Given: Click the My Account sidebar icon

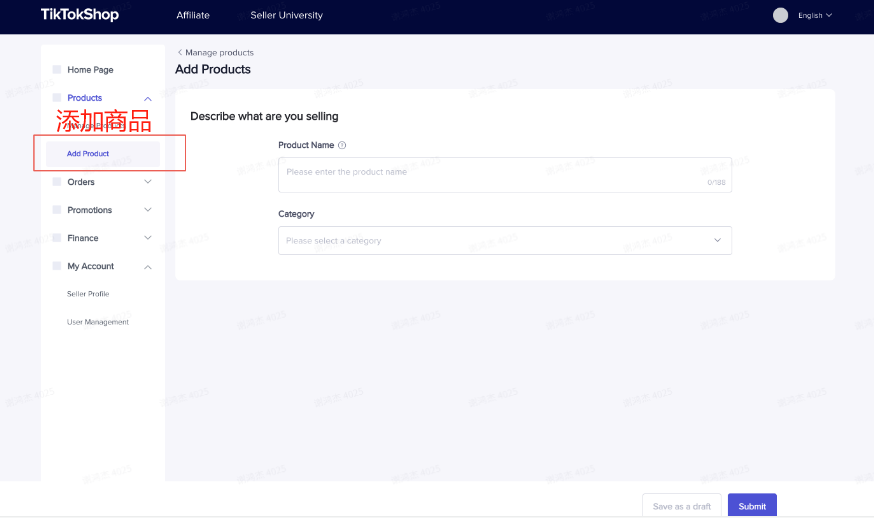Looking at the screenshot, I should (x=57, y=266).
